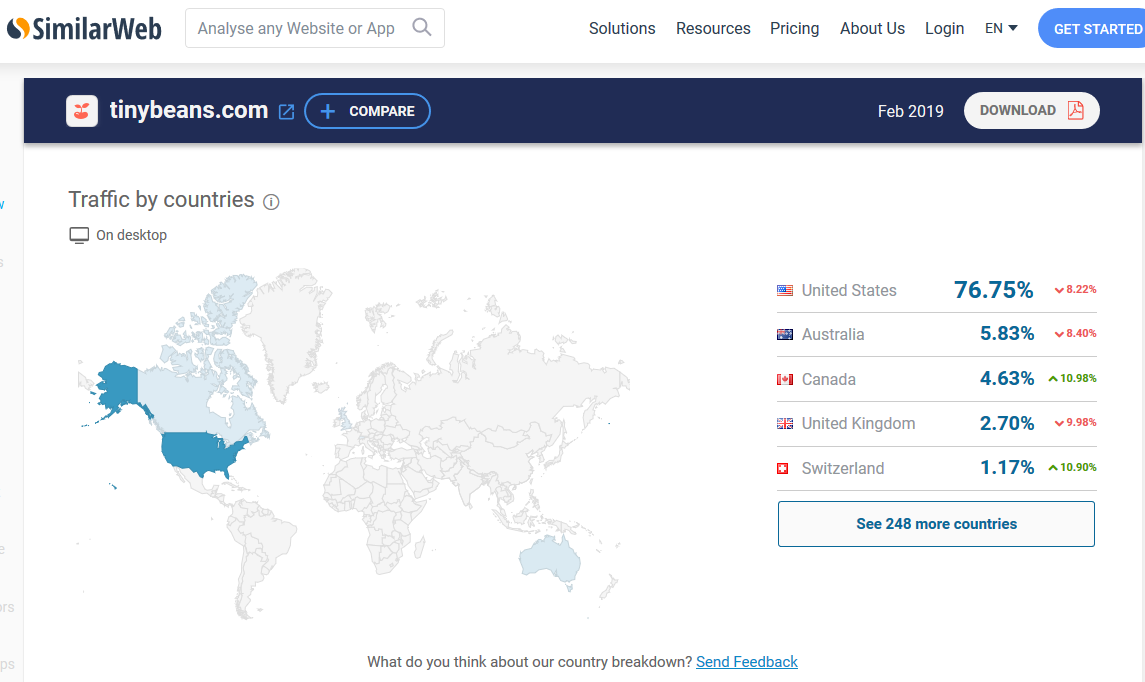Download the report as PDF

(1031, 110)
